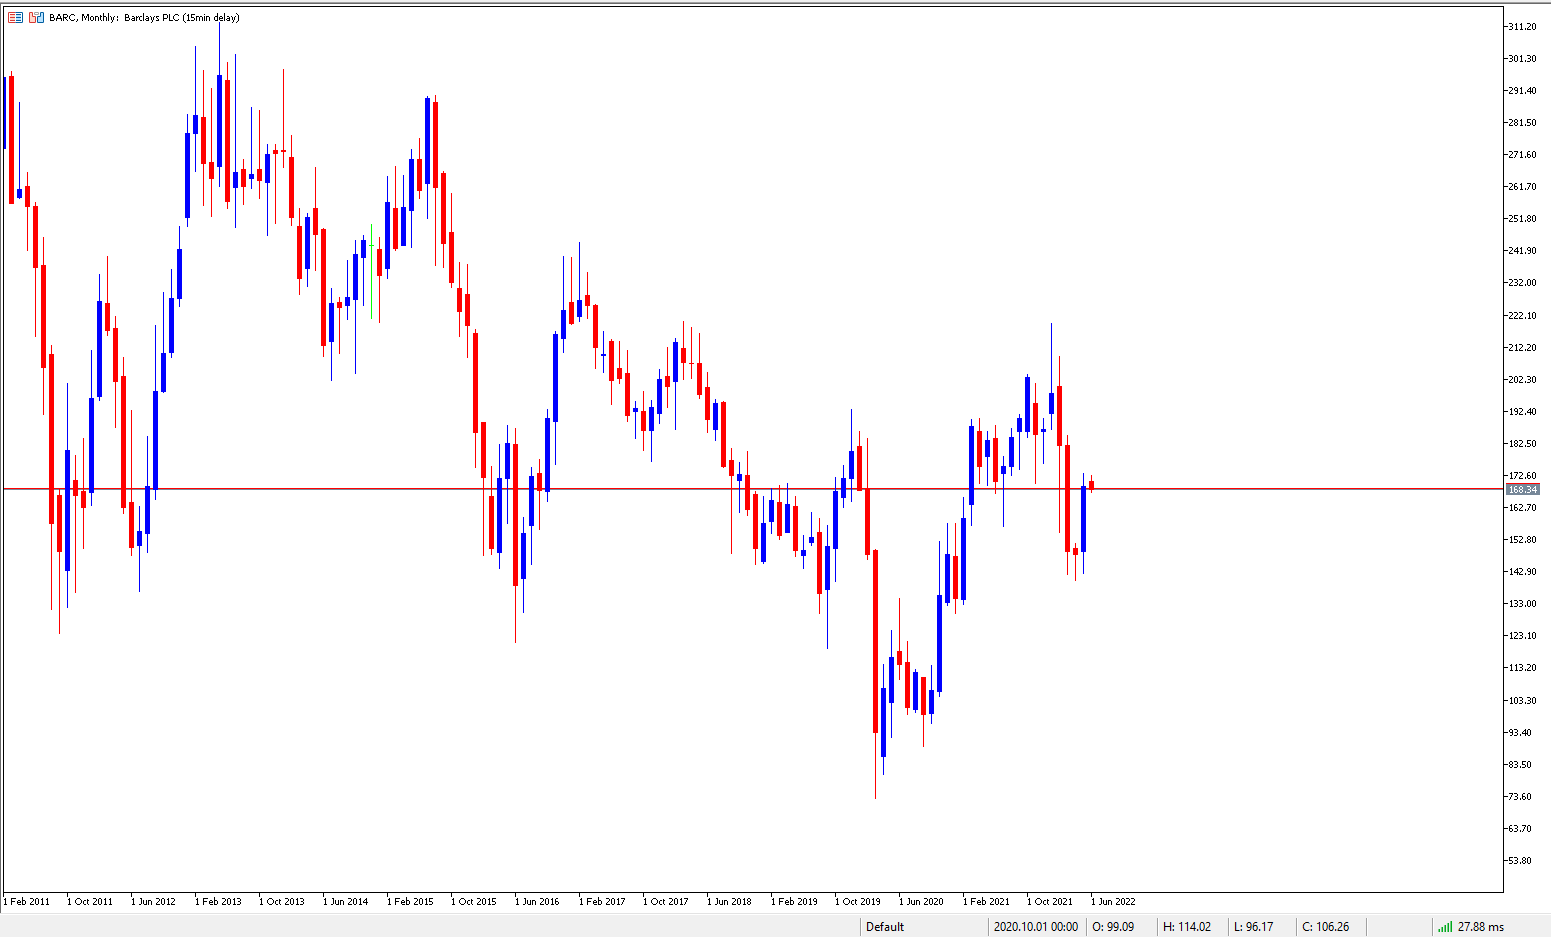Image resolution: width=1551 pixels, height=937 pixels.
Task: Click the L: 96.17 low price cell
Action: (1254, 926)
